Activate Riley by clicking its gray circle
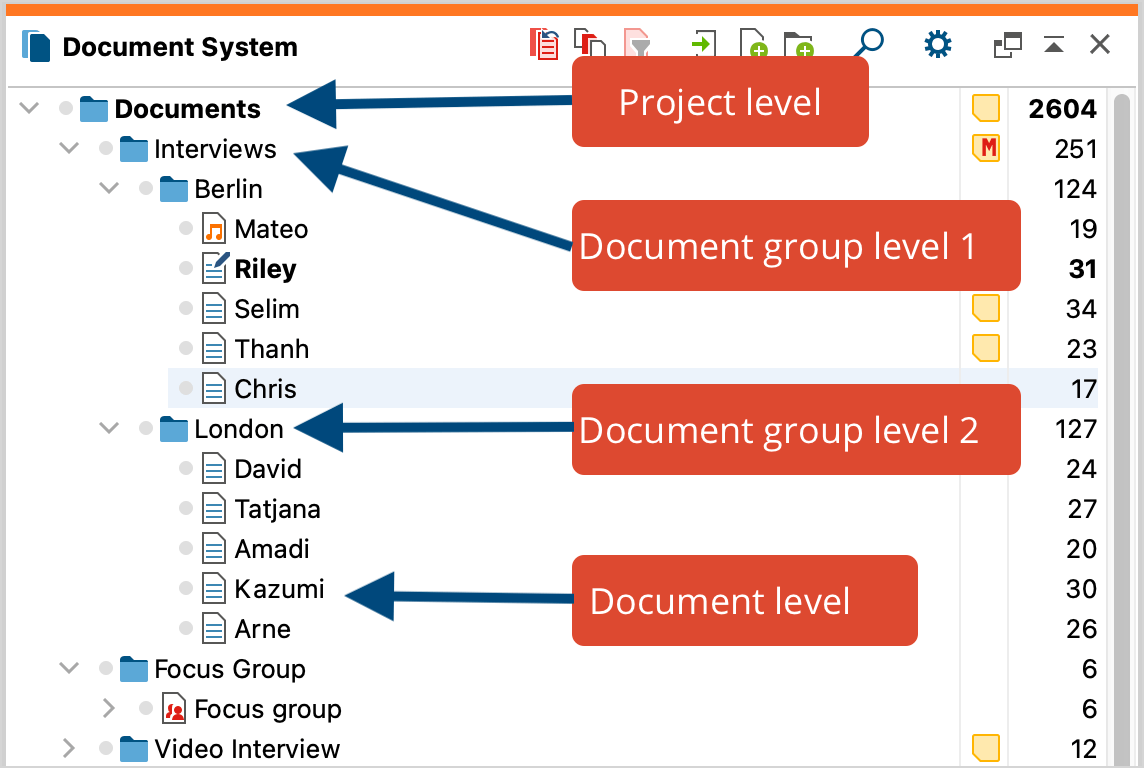Screen dimensions: 1144x768 185,268
